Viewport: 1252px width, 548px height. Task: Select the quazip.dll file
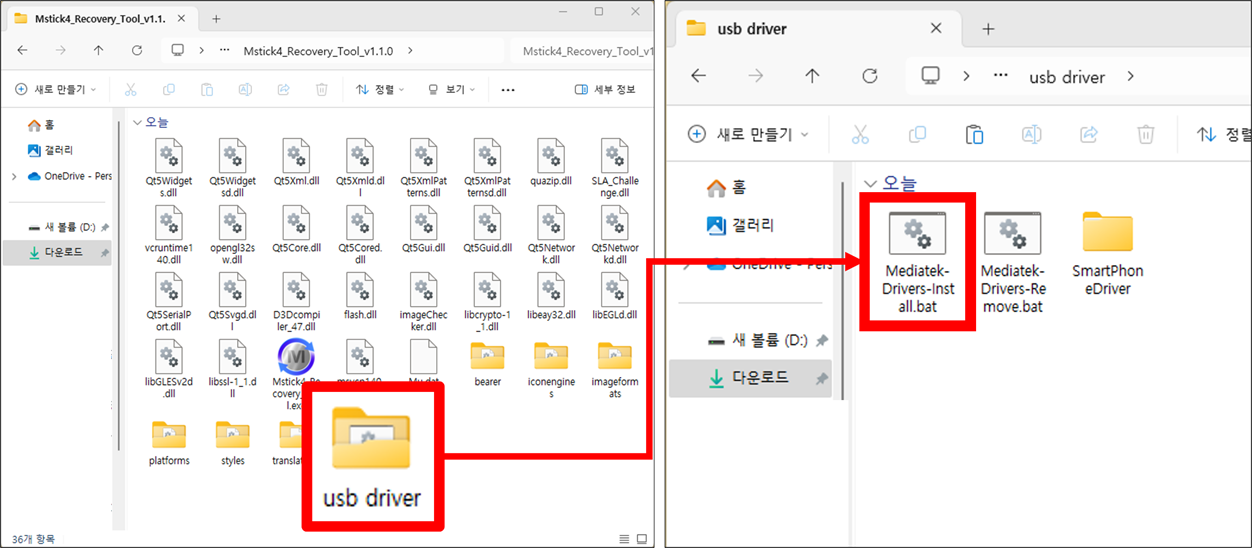click(x=551, y=164)
